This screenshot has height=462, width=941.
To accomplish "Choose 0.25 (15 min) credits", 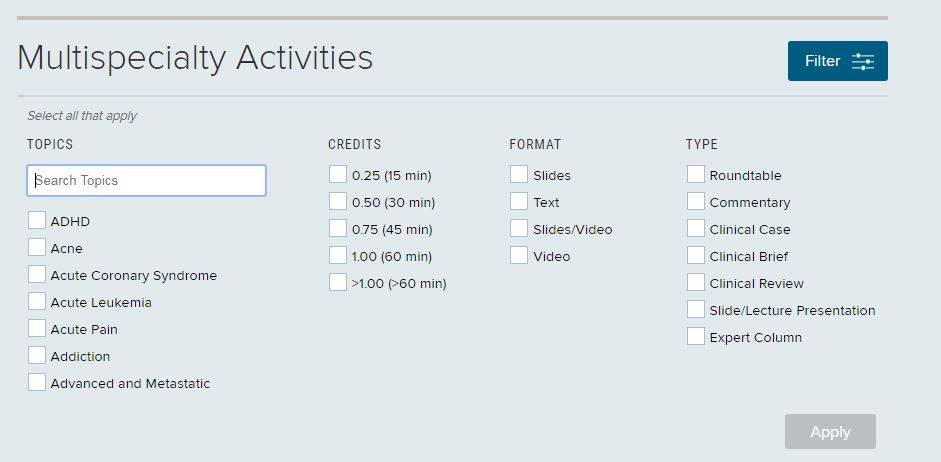I will coord(338,175).
